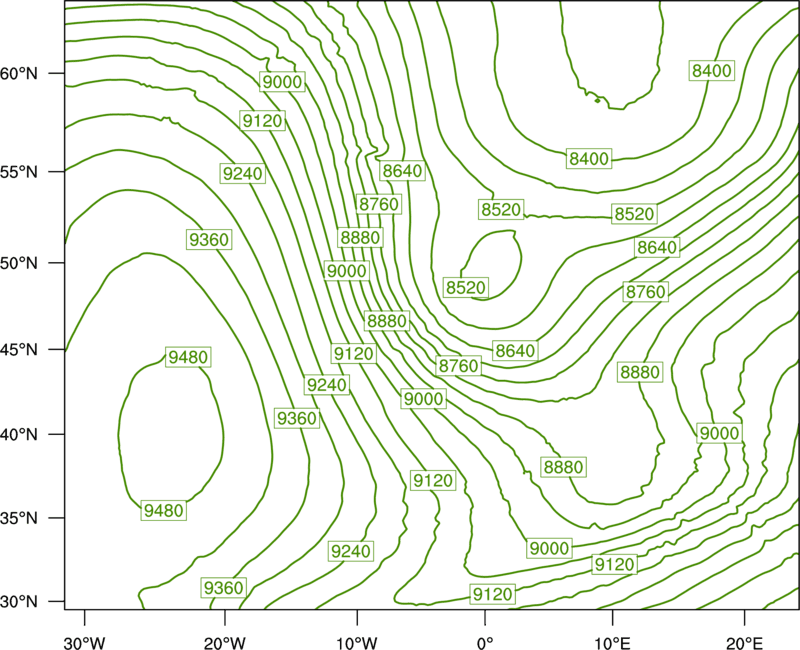Pick the 9360 label nearest the 30°N tick
The height and width of the screenshot is (650, 800).
[x=223, y=588]
